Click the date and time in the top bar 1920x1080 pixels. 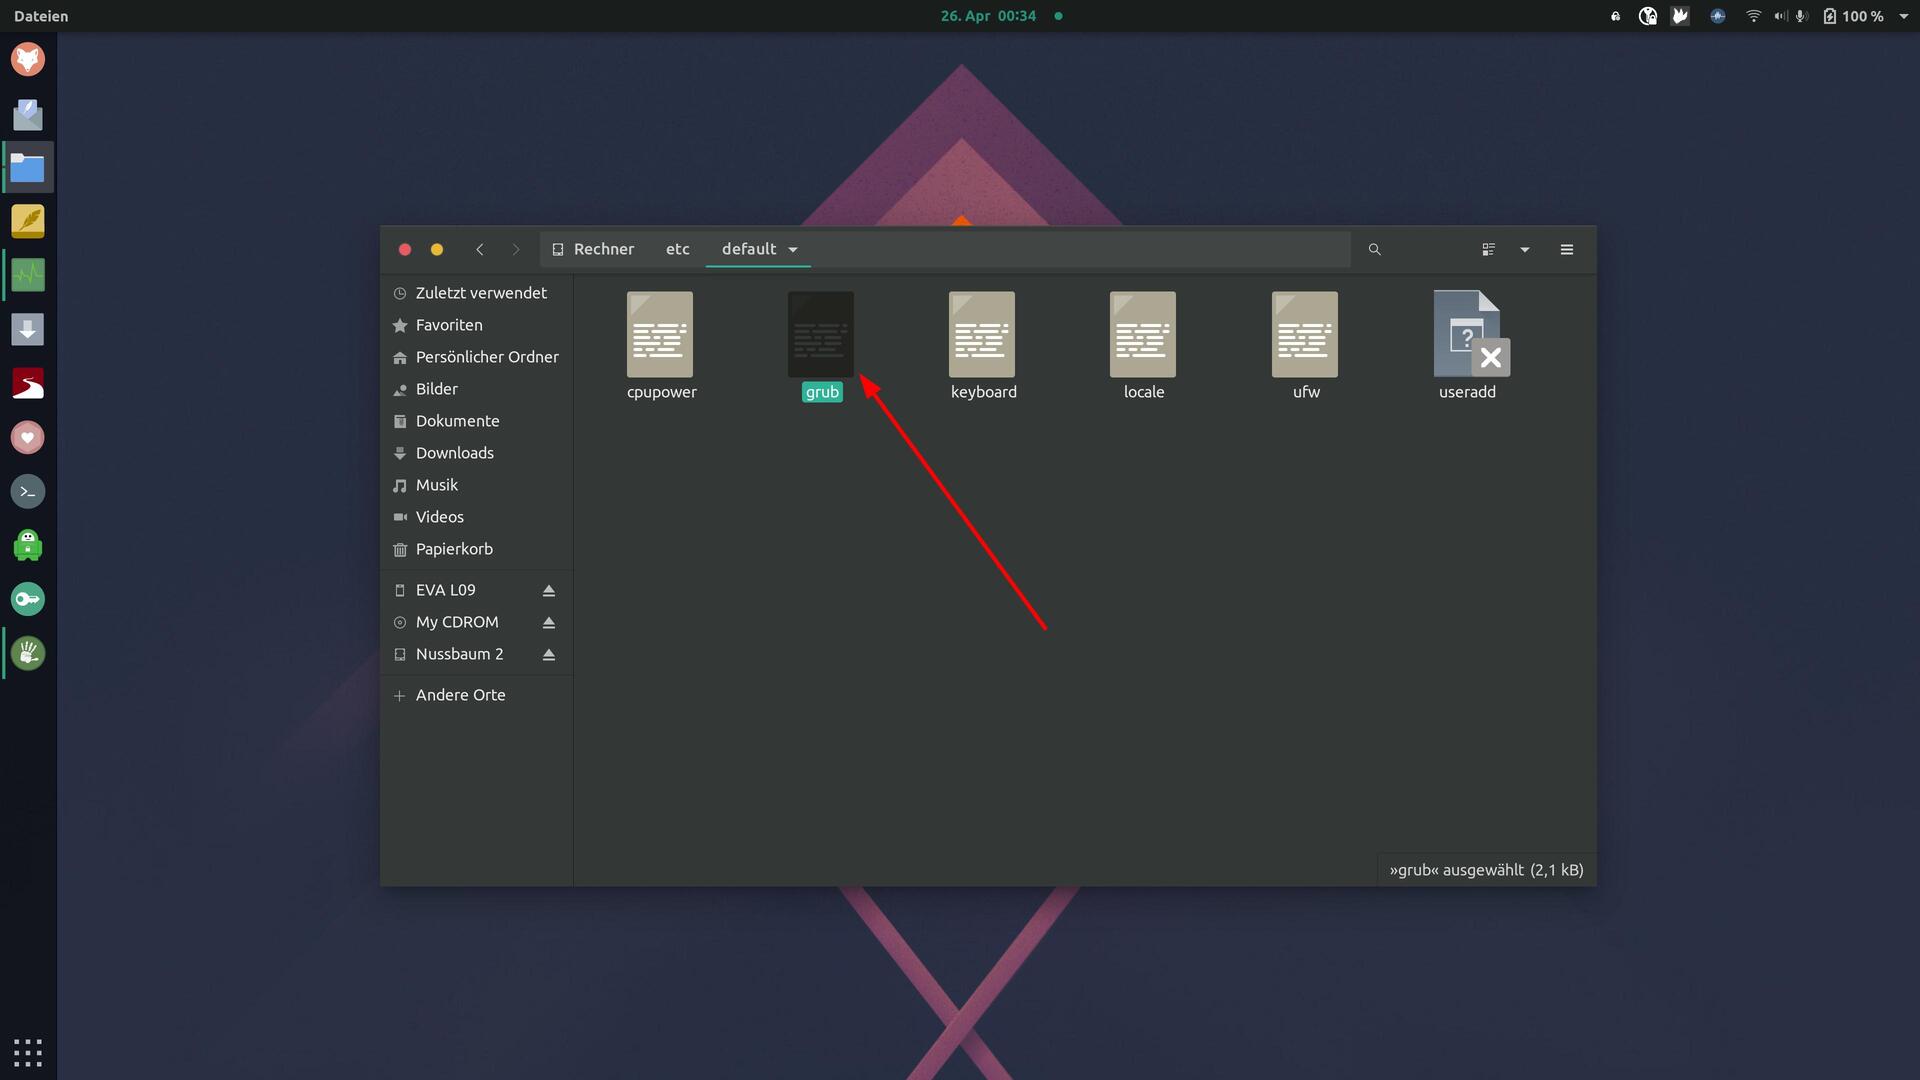pyautogui.click(x=987, y=16)
